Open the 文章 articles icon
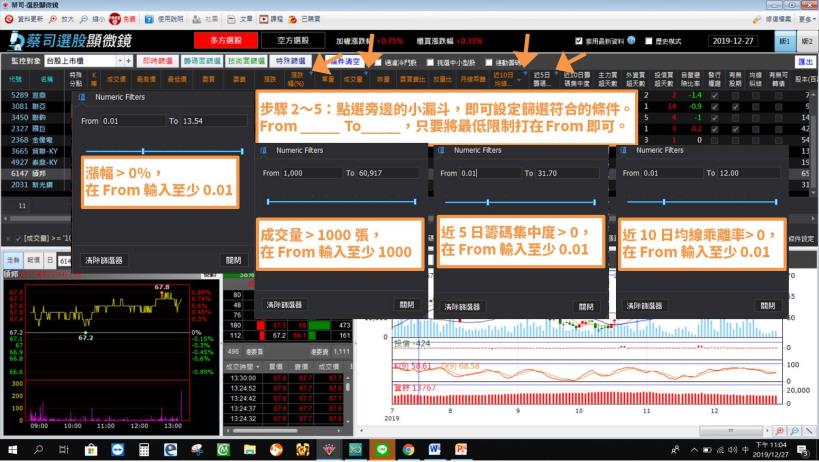 231,19
